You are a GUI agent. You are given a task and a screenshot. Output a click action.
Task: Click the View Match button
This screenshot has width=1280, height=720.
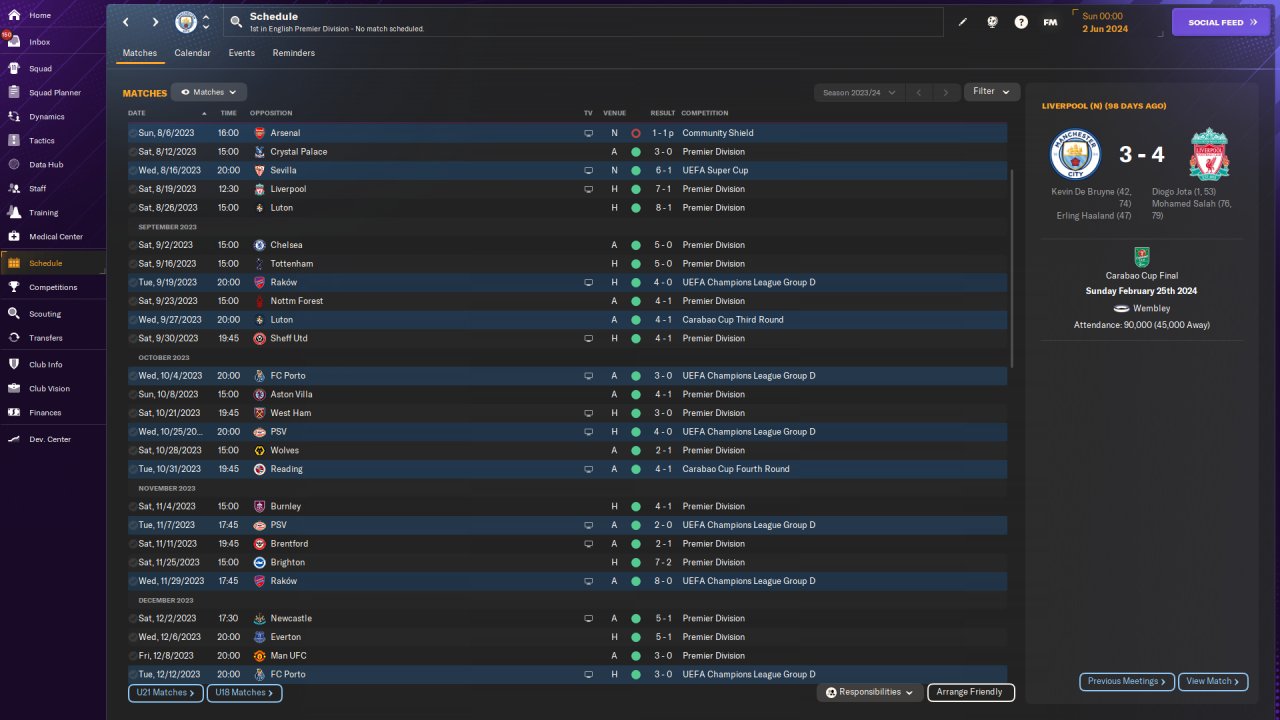click(1212, 681)
